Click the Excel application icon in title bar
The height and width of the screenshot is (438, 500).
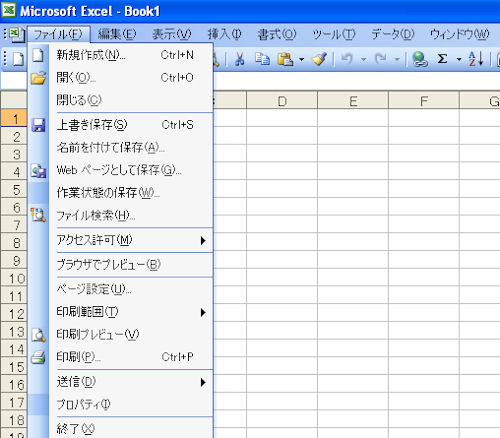point(9,9)
